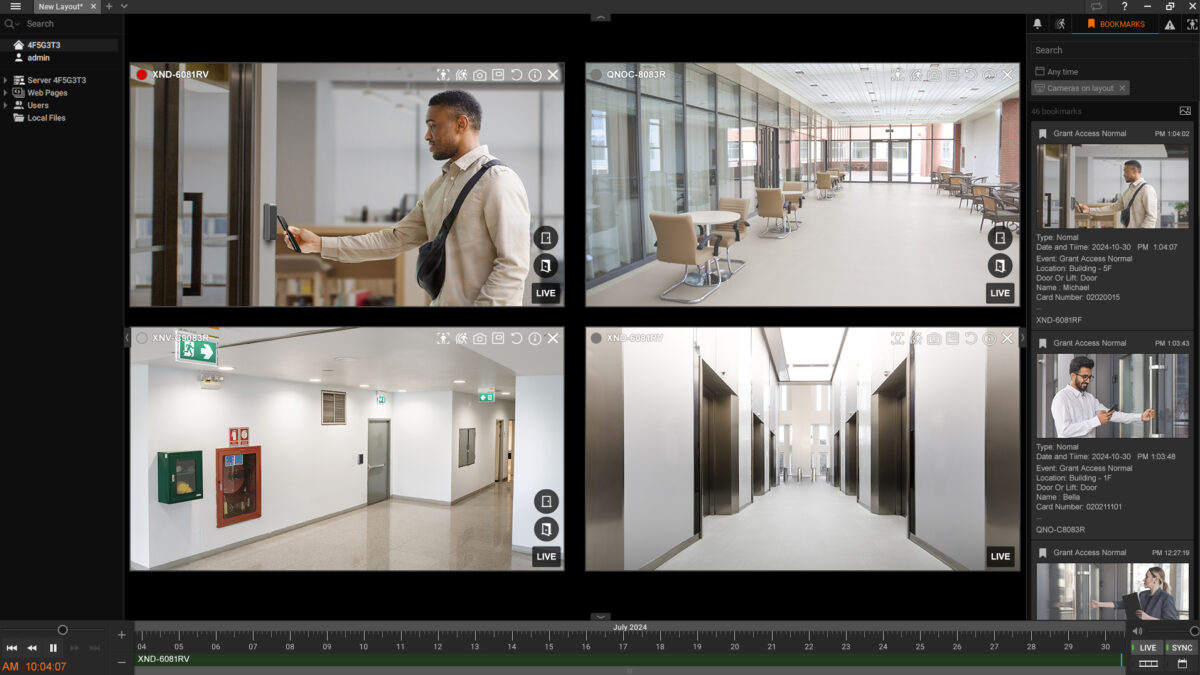Take a snapshot from the XND-6081RV camera tile

[x=482, y=73]
